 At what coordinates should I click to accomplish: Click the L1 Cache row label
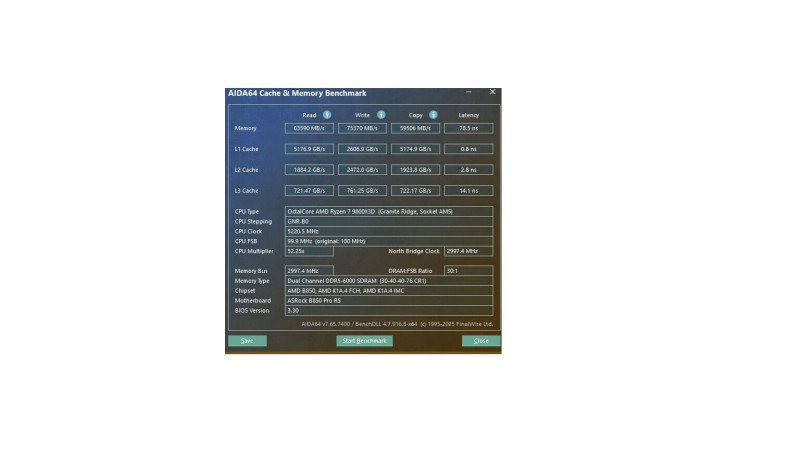pos(246,149)
